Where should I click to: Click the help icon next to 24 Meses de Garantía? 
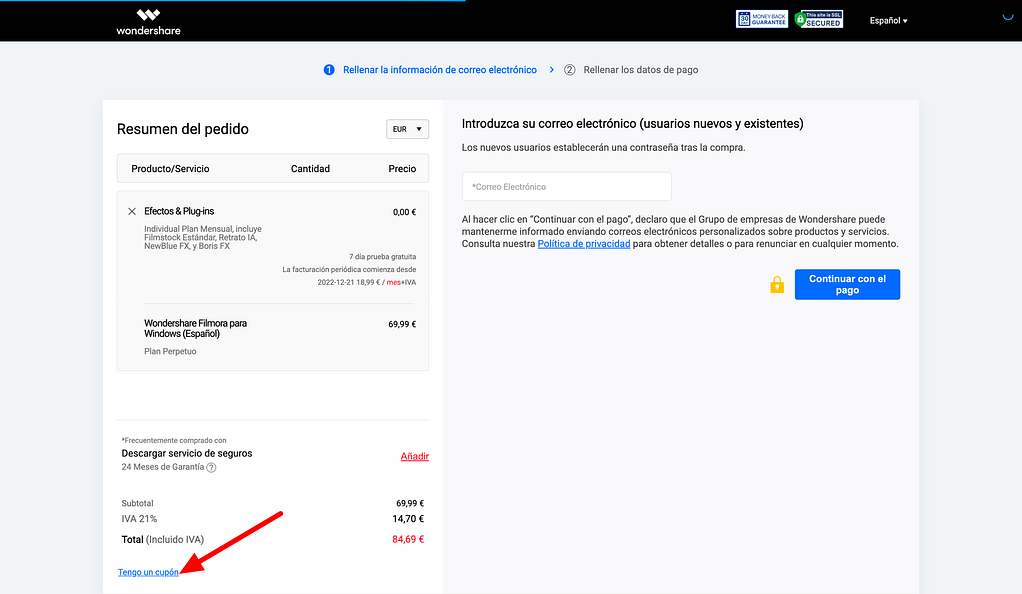(211, 468)
